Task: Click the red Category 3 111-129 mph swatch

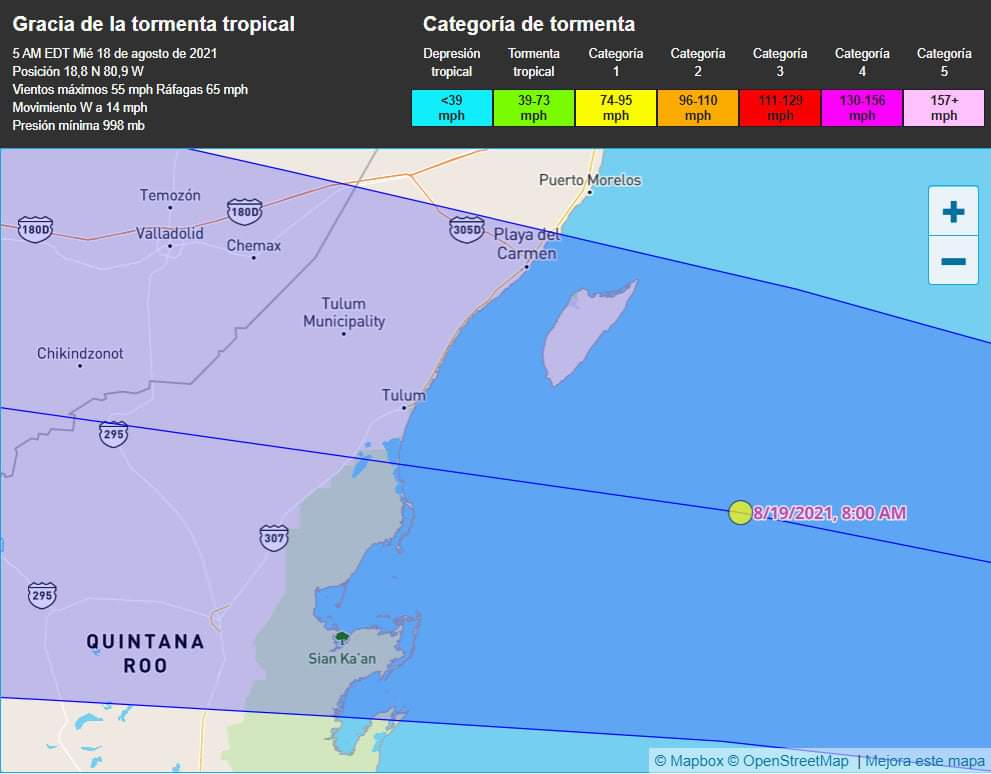Action: point(780,108)
